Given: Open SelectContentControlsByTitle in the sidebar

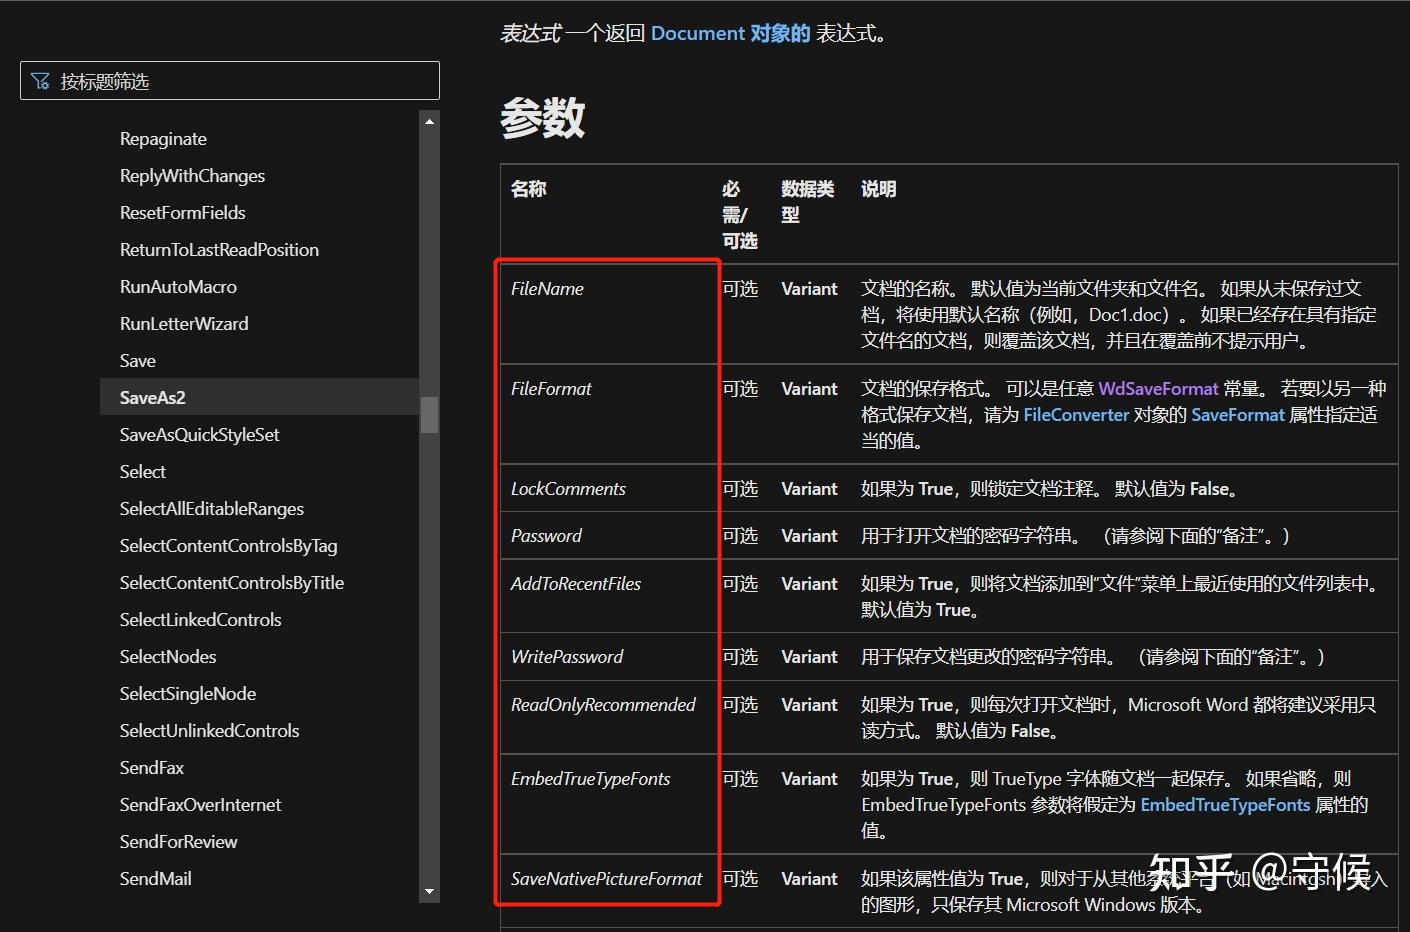Looking at the screenshot, I should point(232,583).
